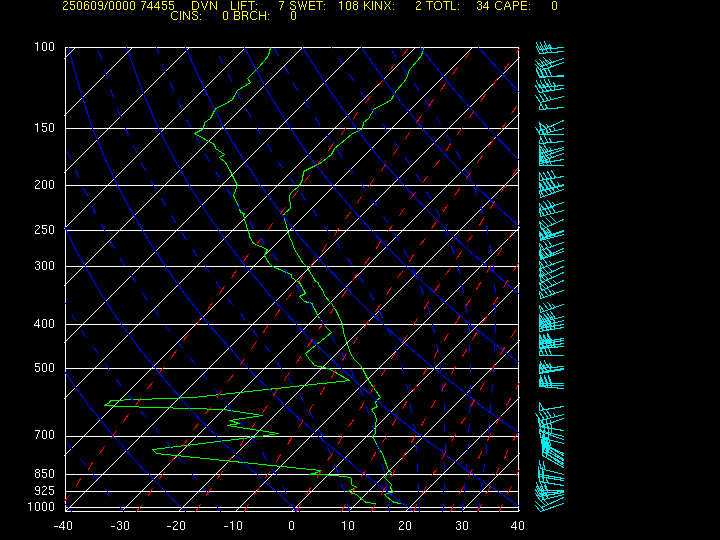Click the positive 10 temperature axis label
Viewport: 720px width, 540px height.
point(348,526)
